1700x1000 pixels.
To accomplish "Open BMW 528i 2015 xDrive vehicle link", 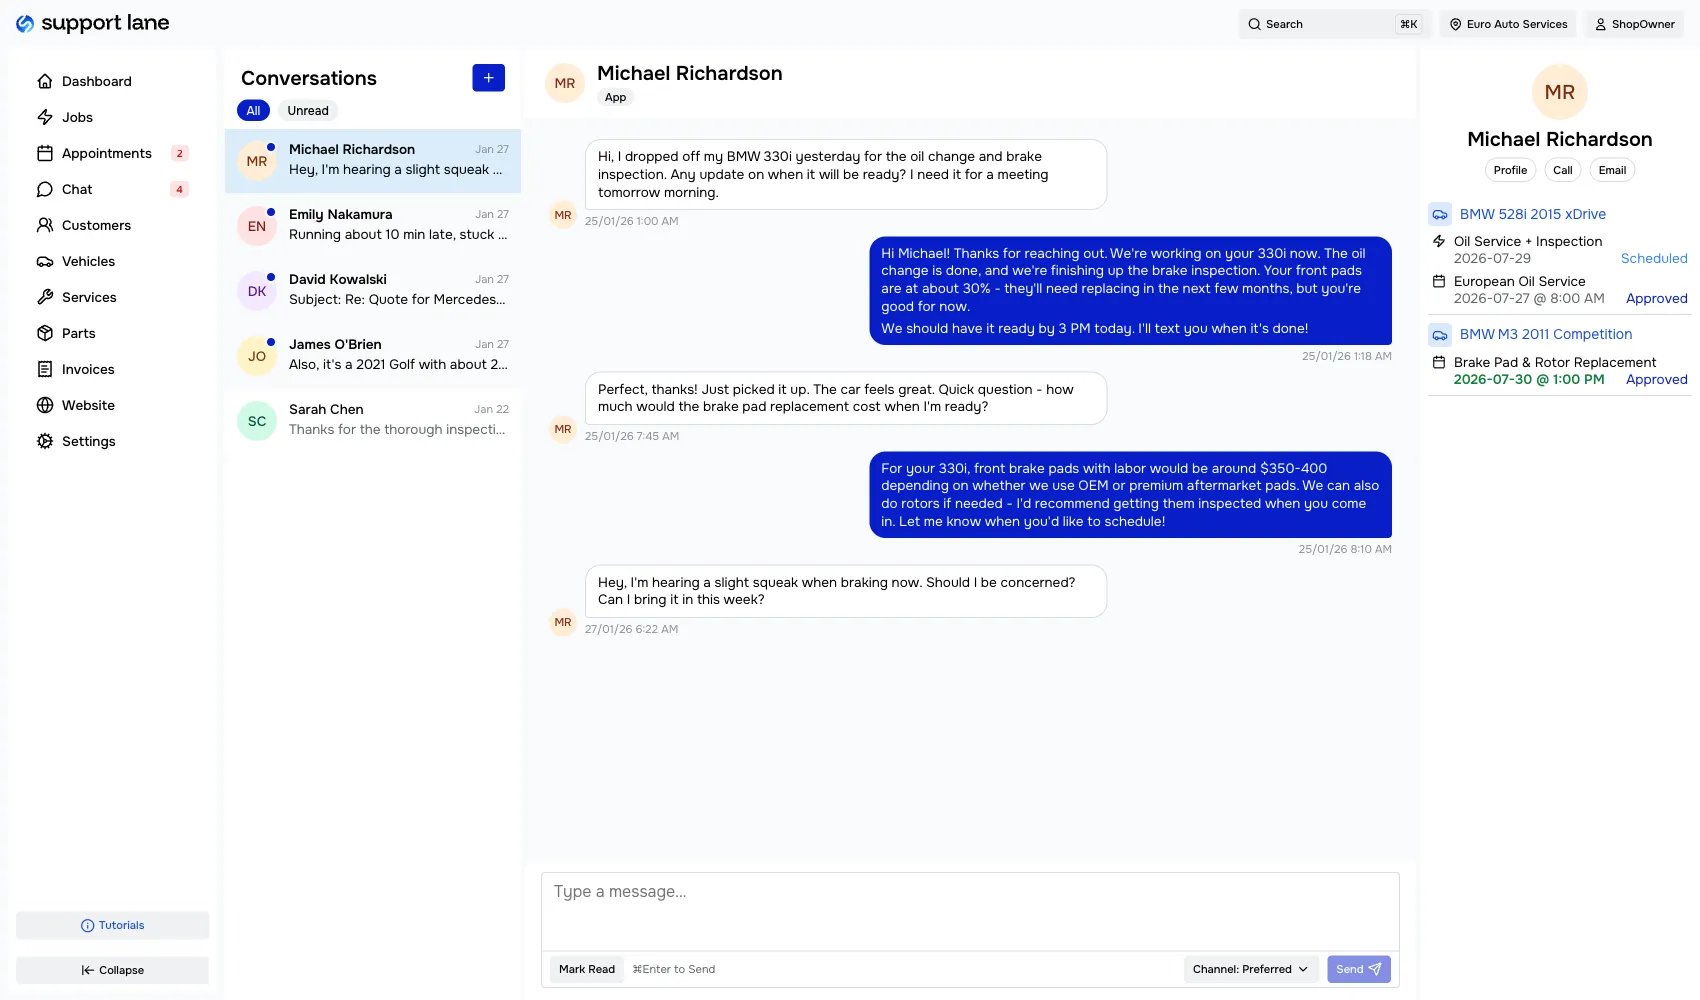I will [x=1532, y=214].
